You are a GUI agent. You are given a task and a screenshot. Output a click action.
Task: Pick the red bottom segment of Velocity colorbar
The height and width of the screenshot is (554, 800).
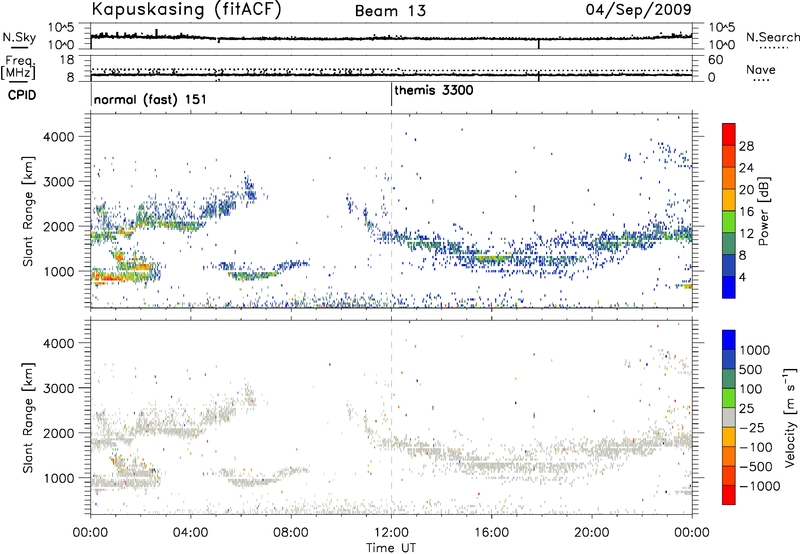tap(729, 495)
